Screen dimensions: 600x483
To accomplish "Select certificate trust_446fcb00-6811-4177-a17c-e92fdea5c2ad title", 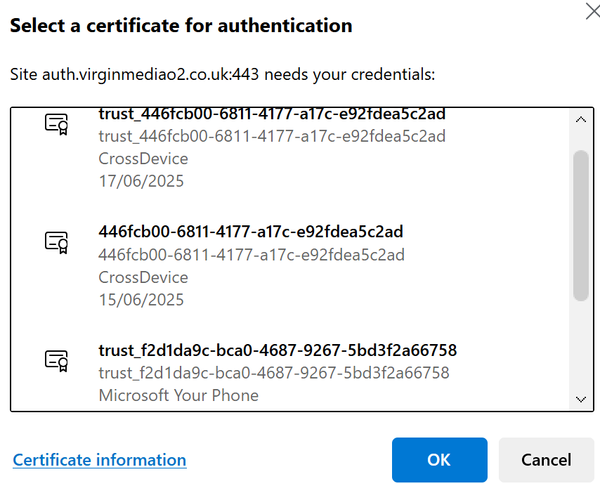I will [x=272, y=114].
